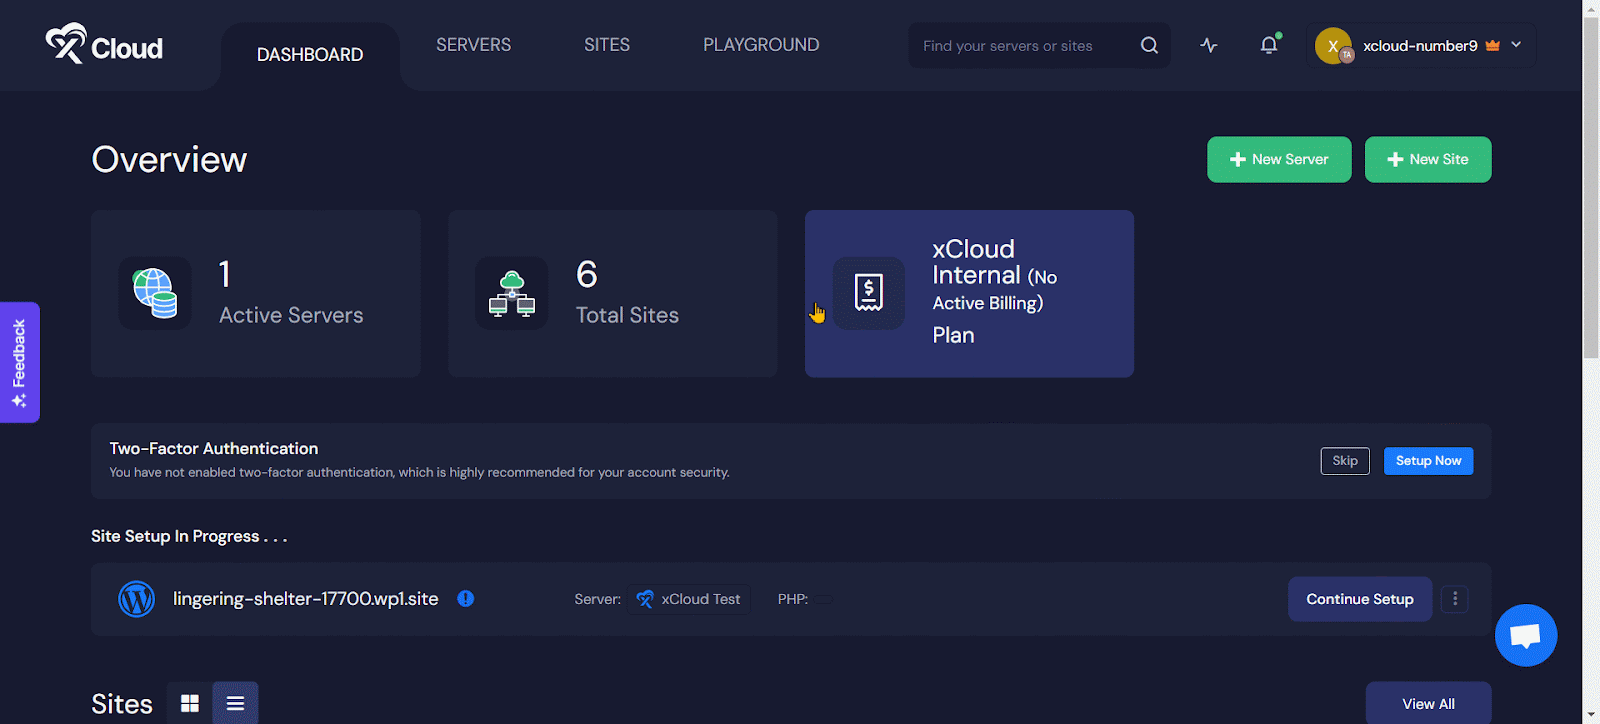1600x724 pixels.
Task: Click the Active Servers globe icon
Action: (155, 293)
